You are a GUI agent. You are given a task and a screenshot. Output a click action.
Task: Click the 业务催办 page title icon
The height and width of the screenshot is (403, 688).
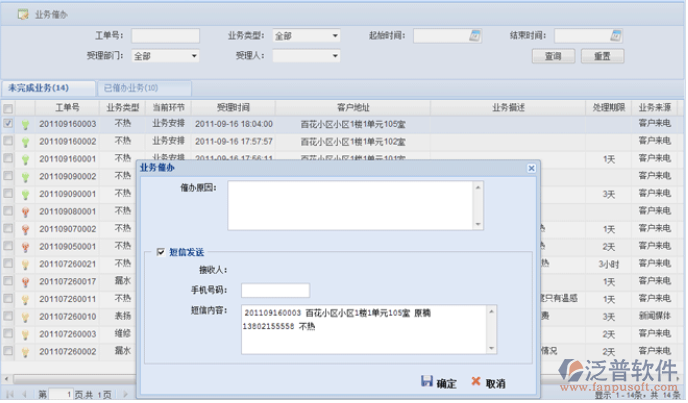[23, 14]
